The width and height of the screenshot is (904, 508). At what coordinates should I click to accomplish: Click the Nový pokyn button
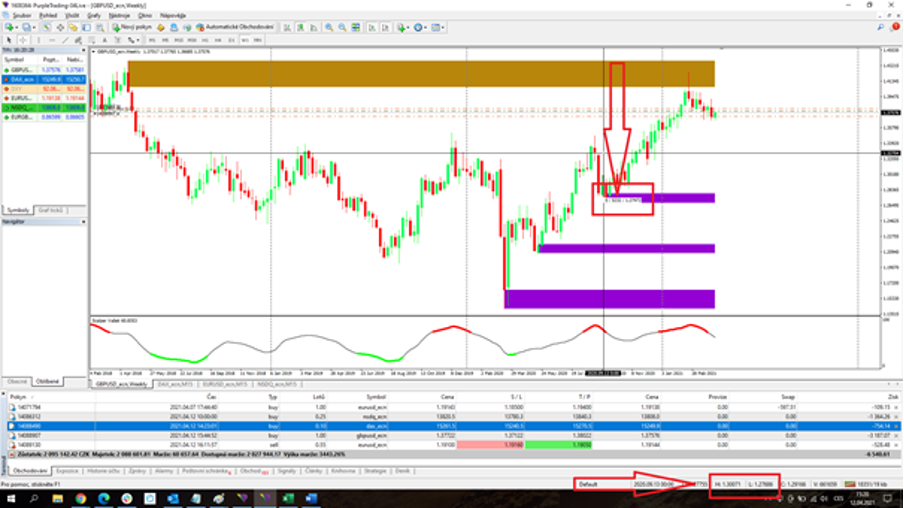click(x=132, y=27)
